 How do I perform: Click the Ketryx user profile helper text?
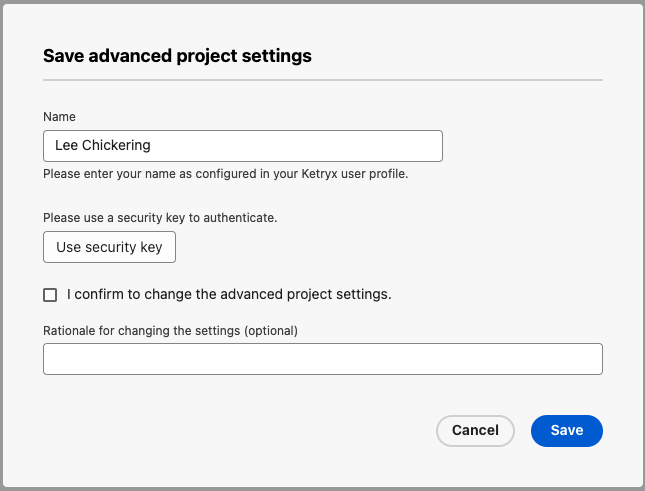click(x=225, y=174)
